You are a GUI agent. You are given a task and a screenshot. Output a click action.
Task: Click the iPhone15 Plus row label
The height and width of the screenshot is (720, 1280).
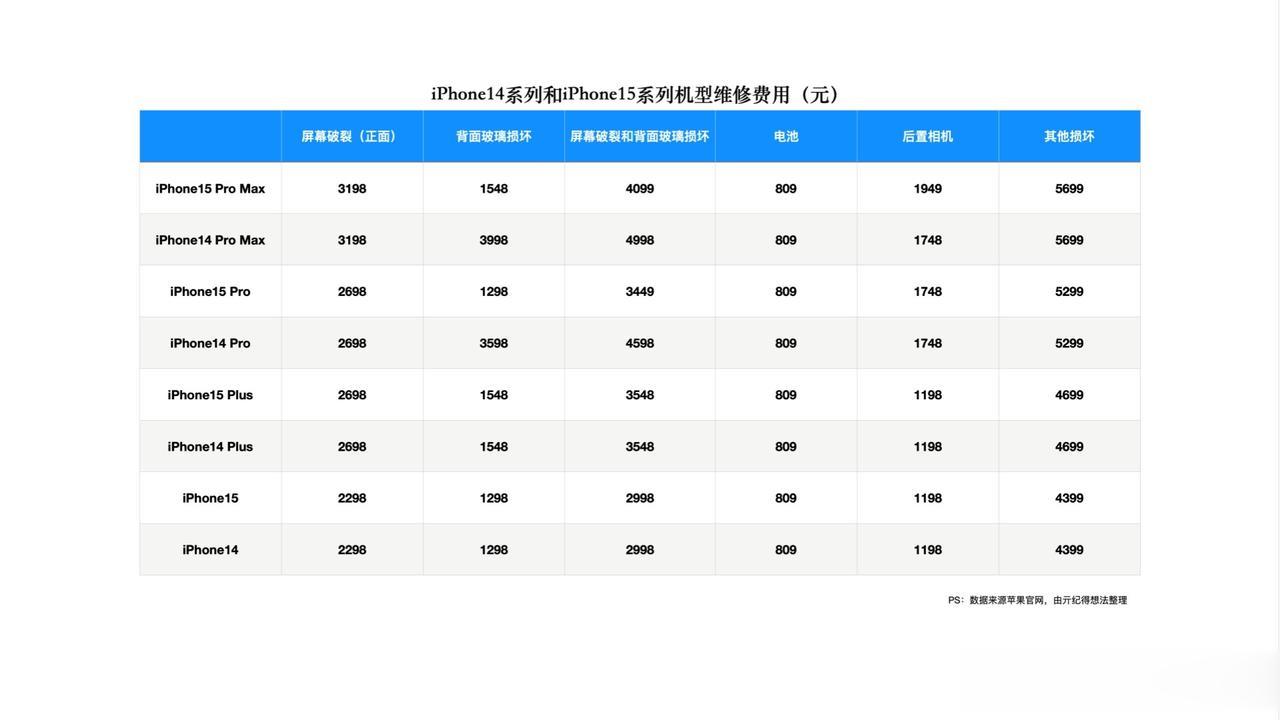210,395
